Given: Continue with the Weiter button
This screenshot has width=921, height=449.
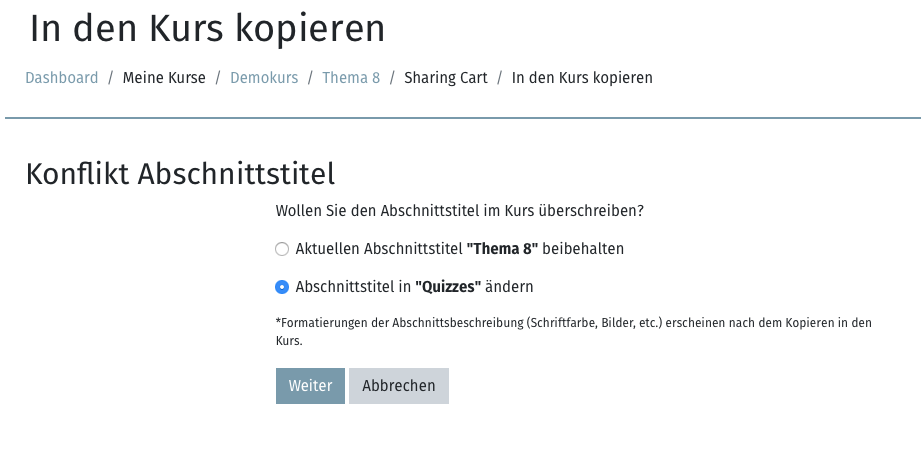Looking at the screenshot, I should (x=310, y=386).
